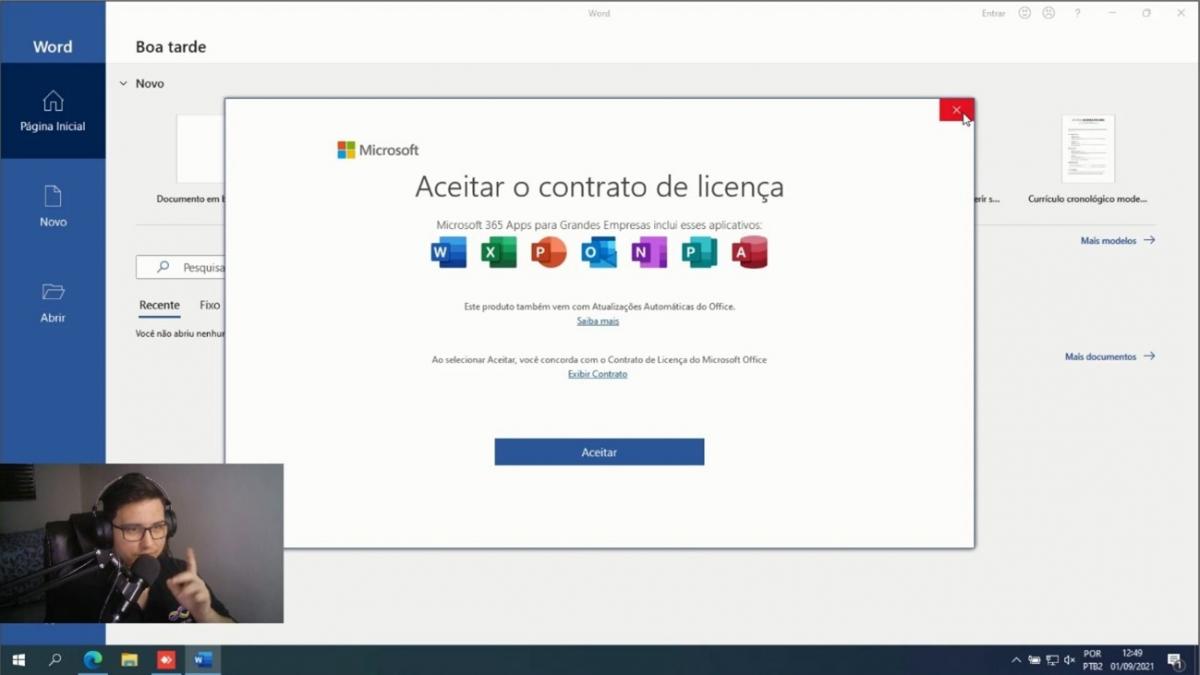Open File Explorer from taskbar

click(x=129, y=660)
